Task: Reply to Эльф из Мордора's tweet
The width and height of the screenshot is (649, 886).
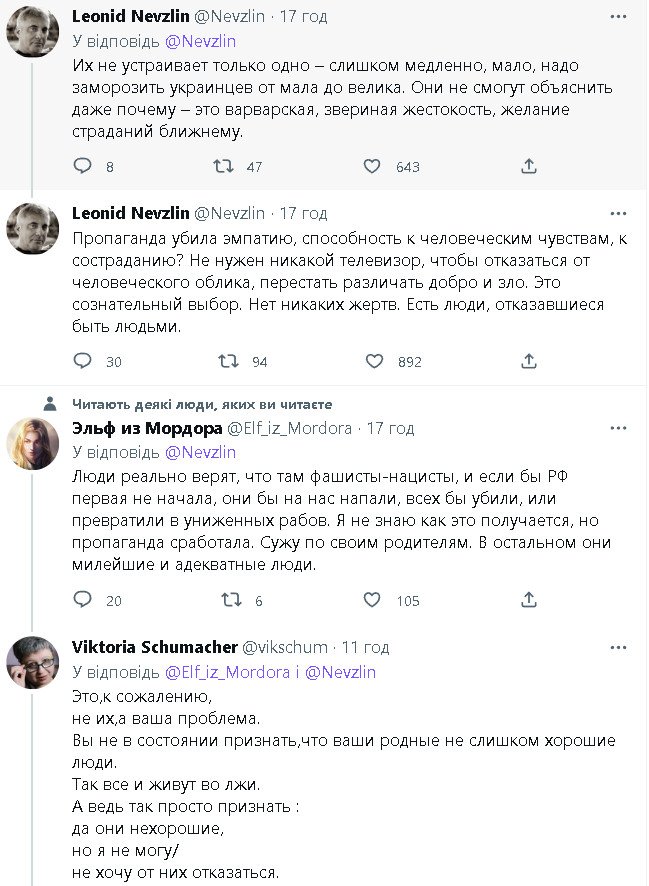Action: pyautogui.click(x=83, y=600)
